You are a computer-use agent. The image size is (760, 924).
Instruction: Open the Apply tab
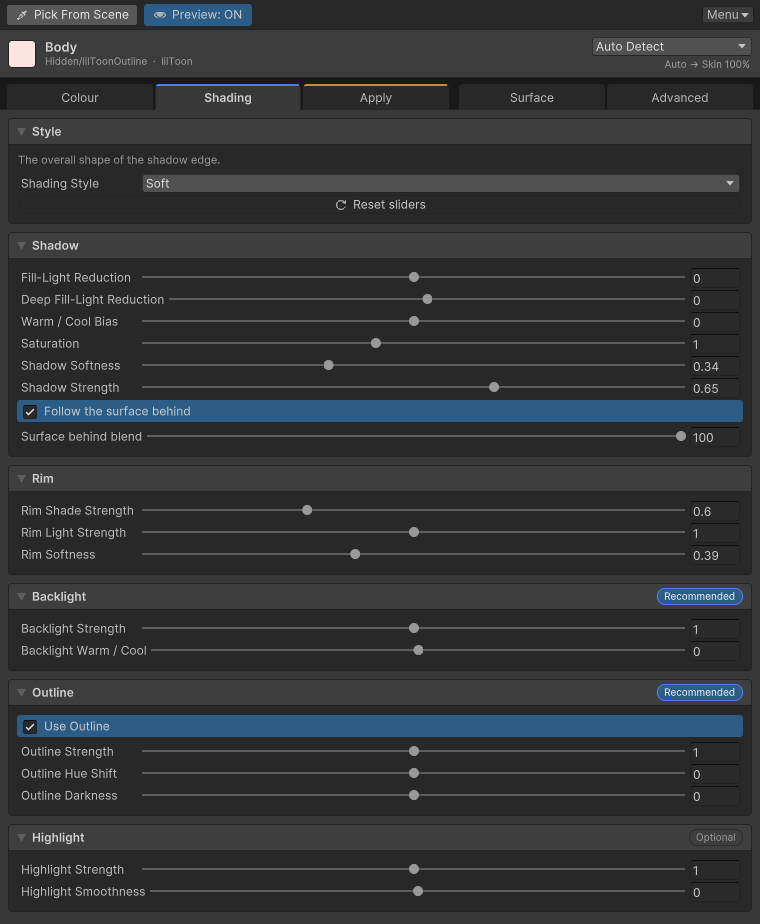[x=376, y=98]
